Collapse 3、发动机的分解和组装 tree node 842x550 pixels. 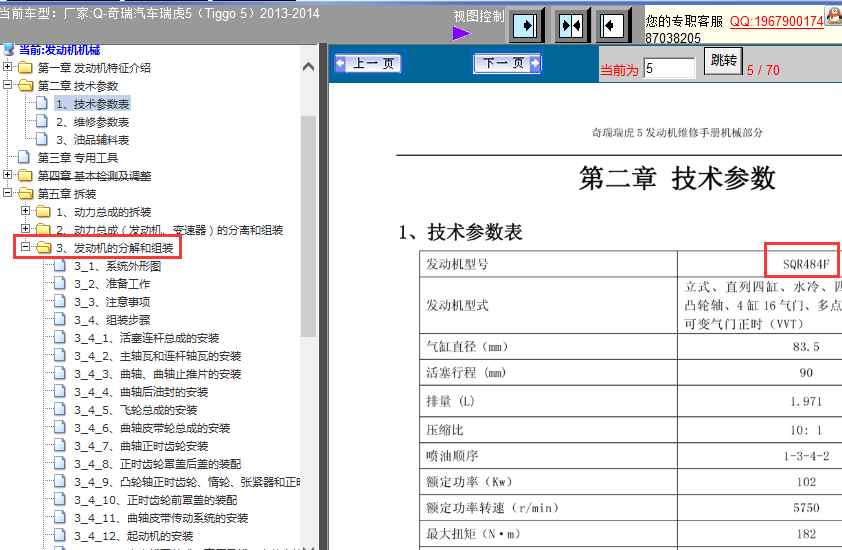[25, 247]
